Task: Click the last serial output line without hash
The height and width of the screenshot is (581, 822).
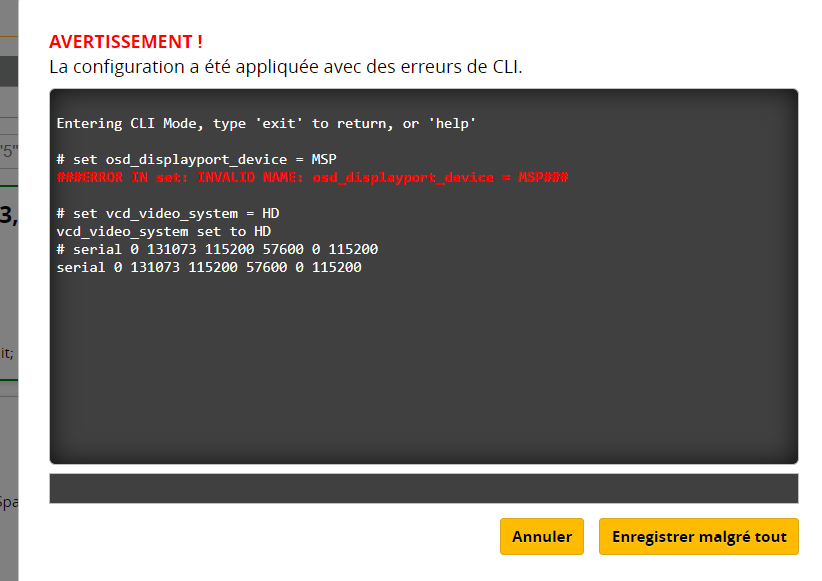Action: click(x=209, y=268)
